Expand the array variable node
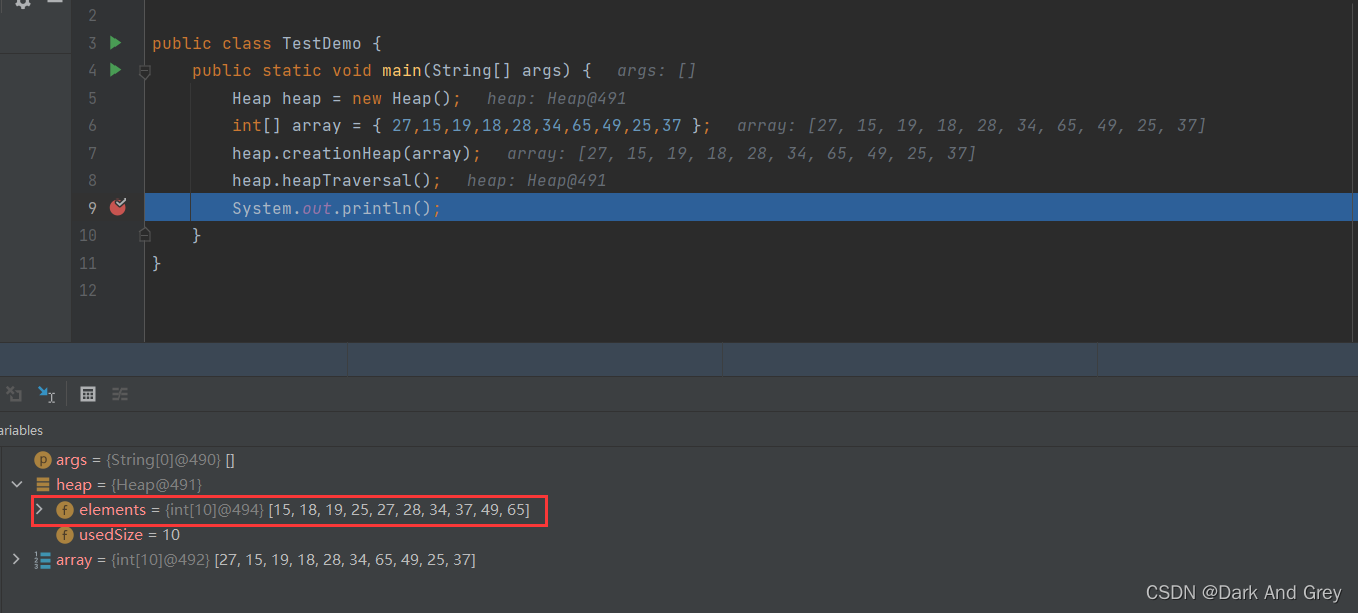1358x613 pixels. tap(16, 560)
